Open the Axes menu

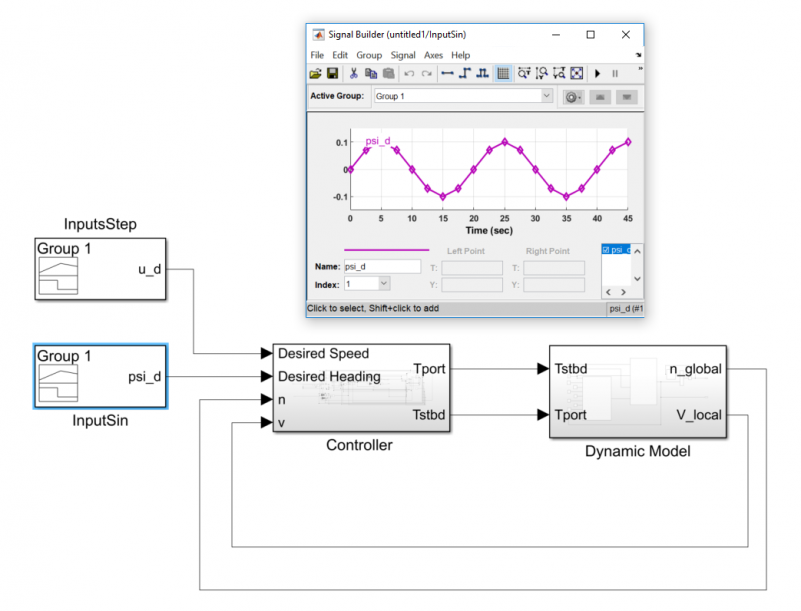pyautogui.click(x=433, y=55)
